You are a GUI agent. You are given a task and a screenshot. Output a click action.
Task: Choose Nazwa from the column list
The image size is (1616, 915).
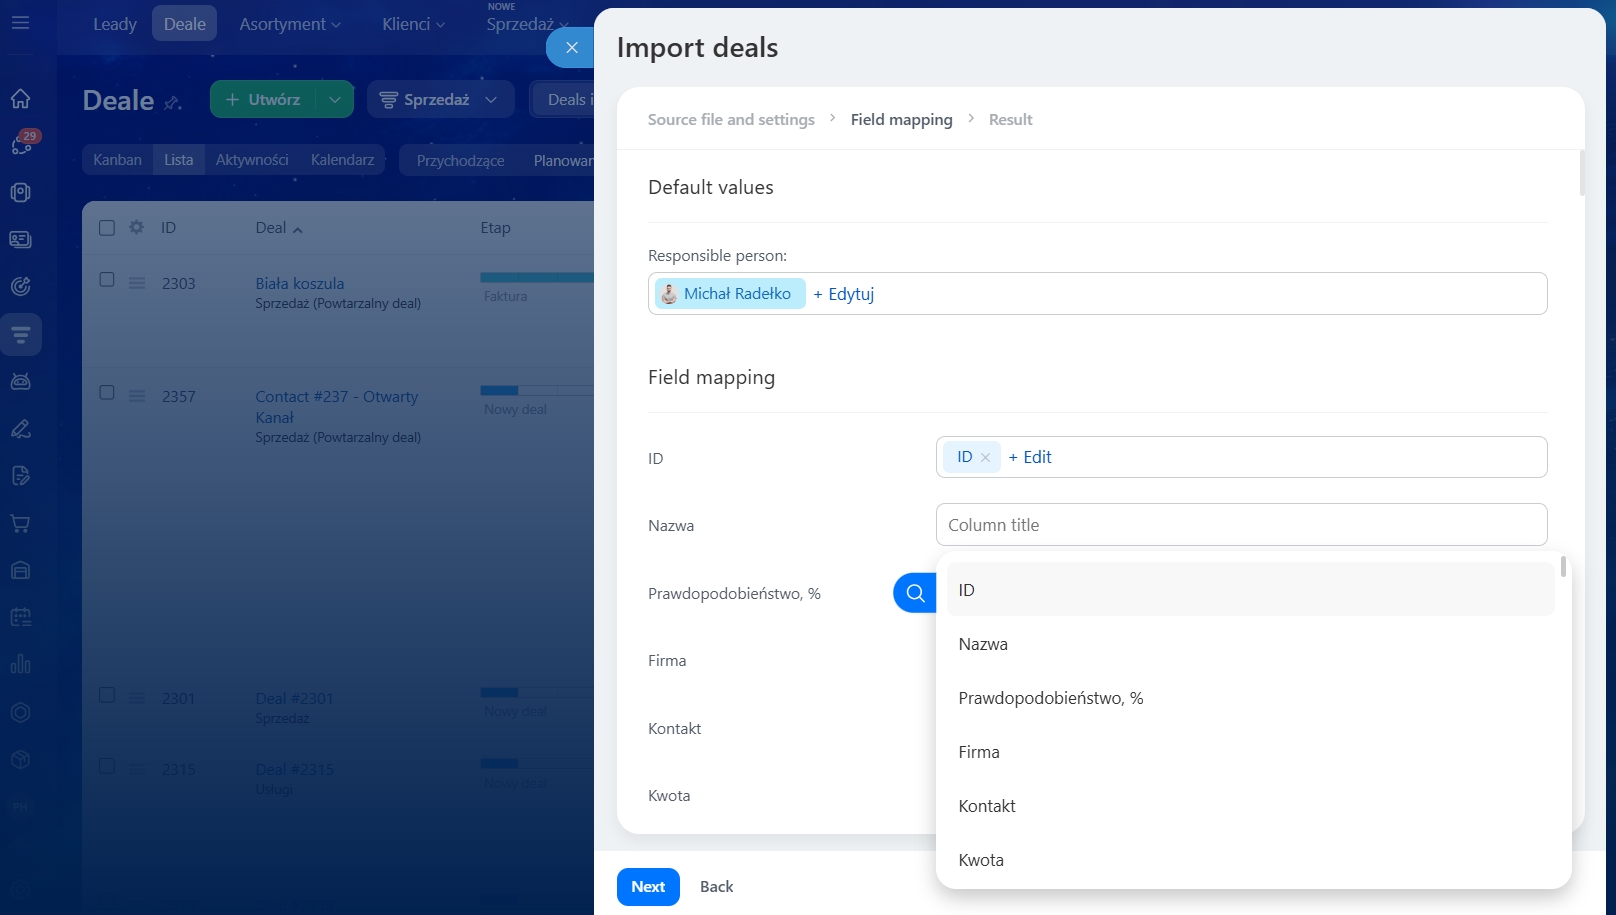983,644
